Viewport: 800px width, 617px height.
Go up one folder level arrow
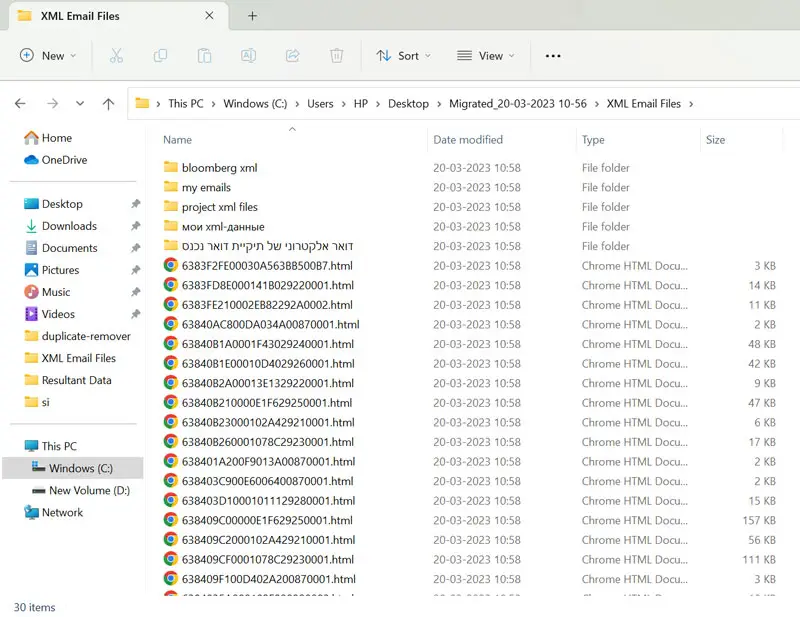point(108,103)
